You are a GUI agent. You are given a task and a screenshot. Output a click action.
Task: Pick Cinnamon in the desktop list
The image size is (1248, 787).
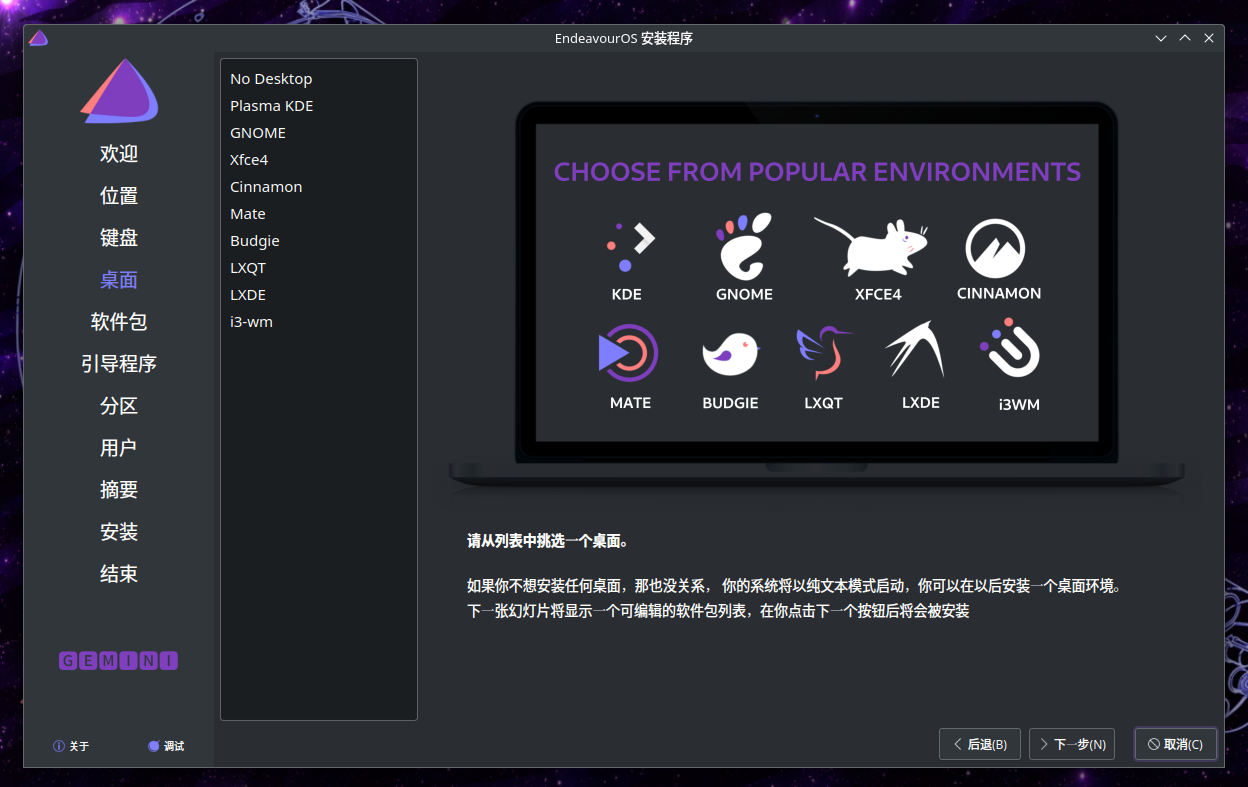click(x=318, y=187)
